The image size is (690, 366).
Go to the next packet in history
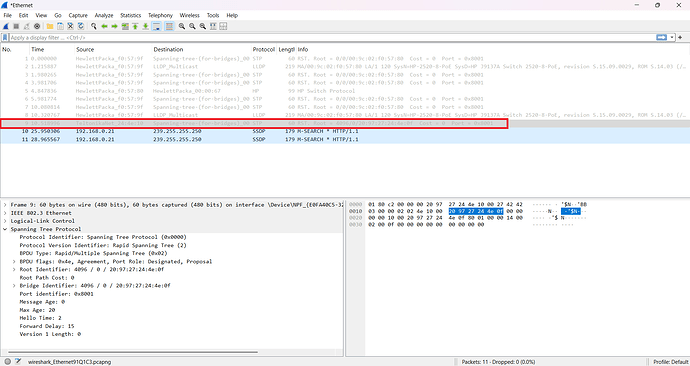coord(114,26)
